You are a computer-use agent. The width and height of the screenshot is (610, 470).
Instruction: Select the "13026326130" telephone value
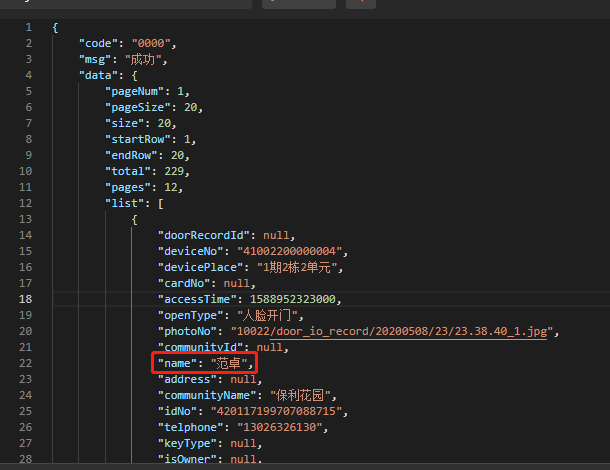coord(280,427)
